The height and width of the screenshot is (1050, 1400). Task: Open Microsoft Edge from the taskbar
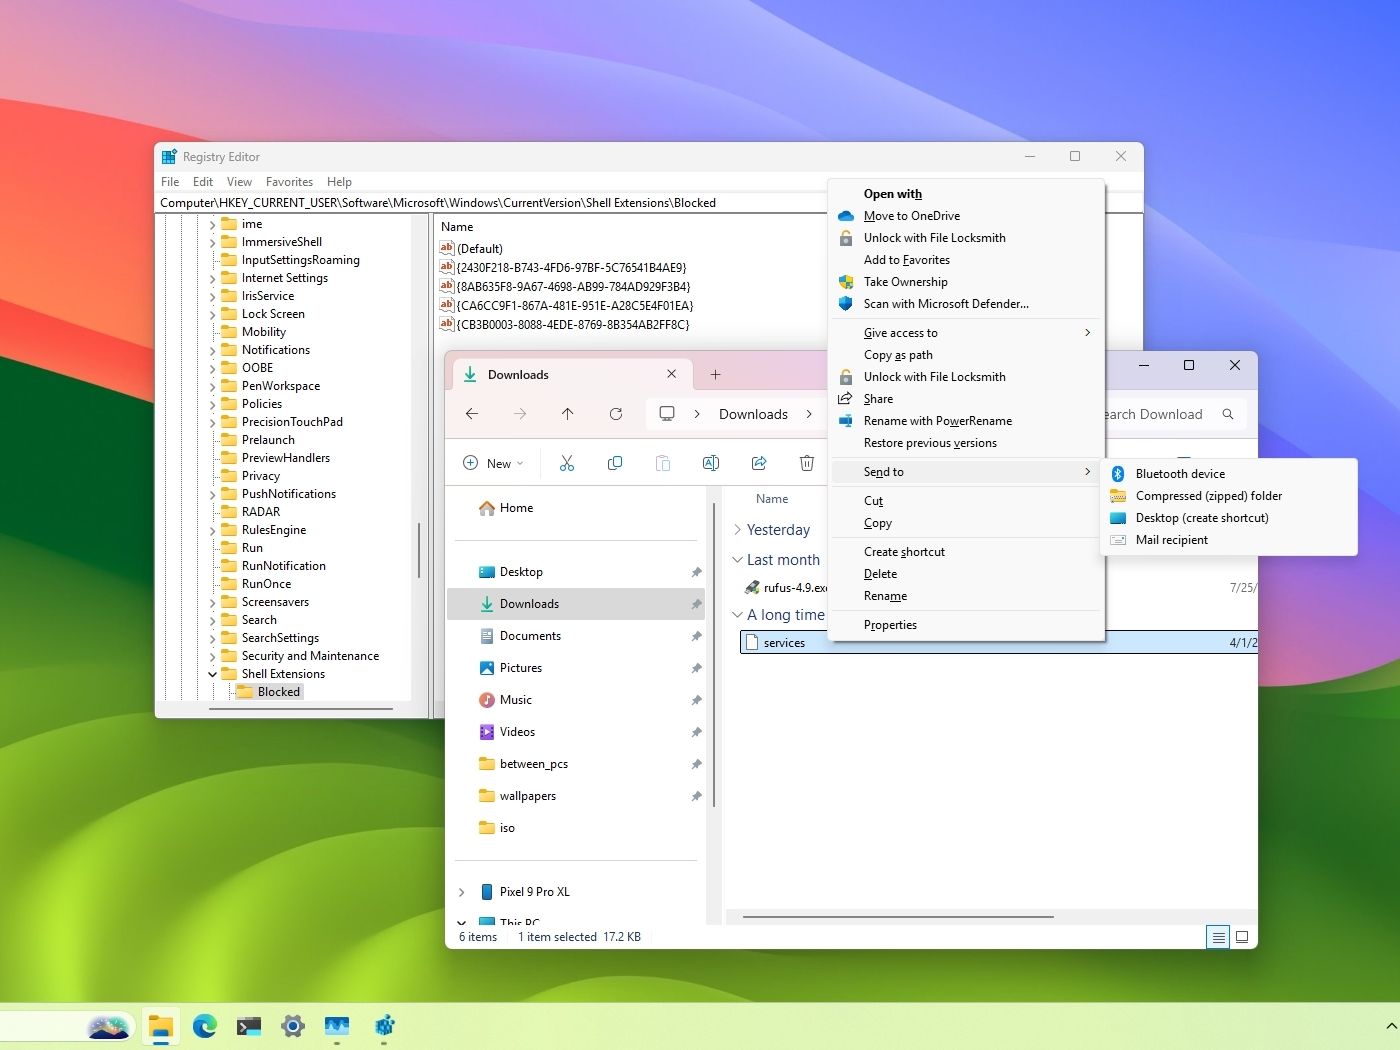point(205,1025)
